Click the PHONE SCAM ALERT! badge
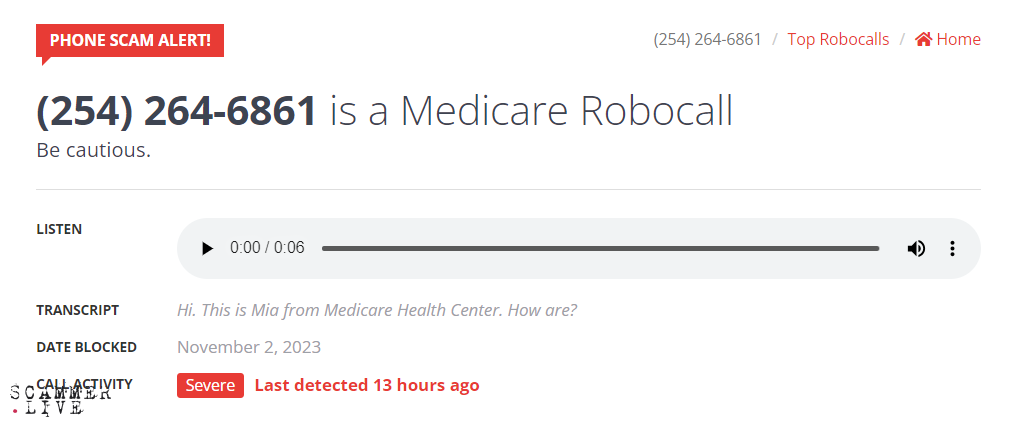This screenshot has width=1026, height=427. click(130, 40)
